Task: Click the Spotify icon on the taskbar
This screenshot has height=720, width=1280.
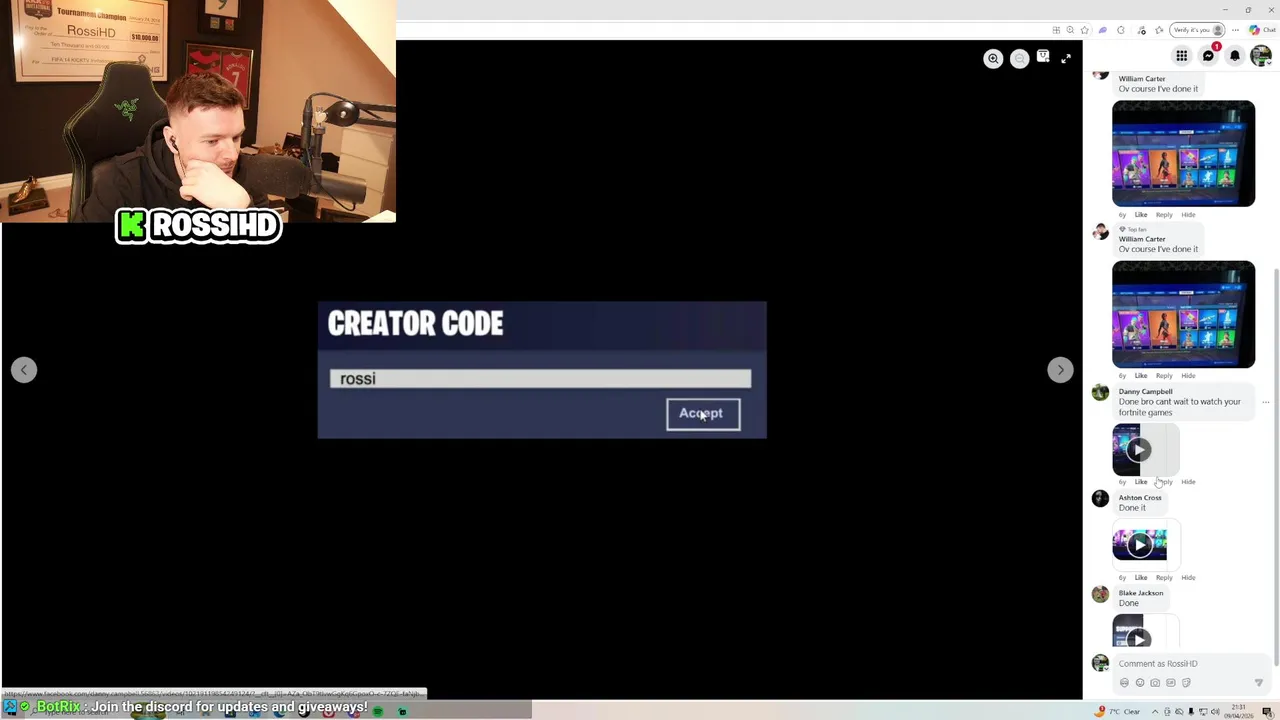Action: pyautogui.click(x=378, y=711)
